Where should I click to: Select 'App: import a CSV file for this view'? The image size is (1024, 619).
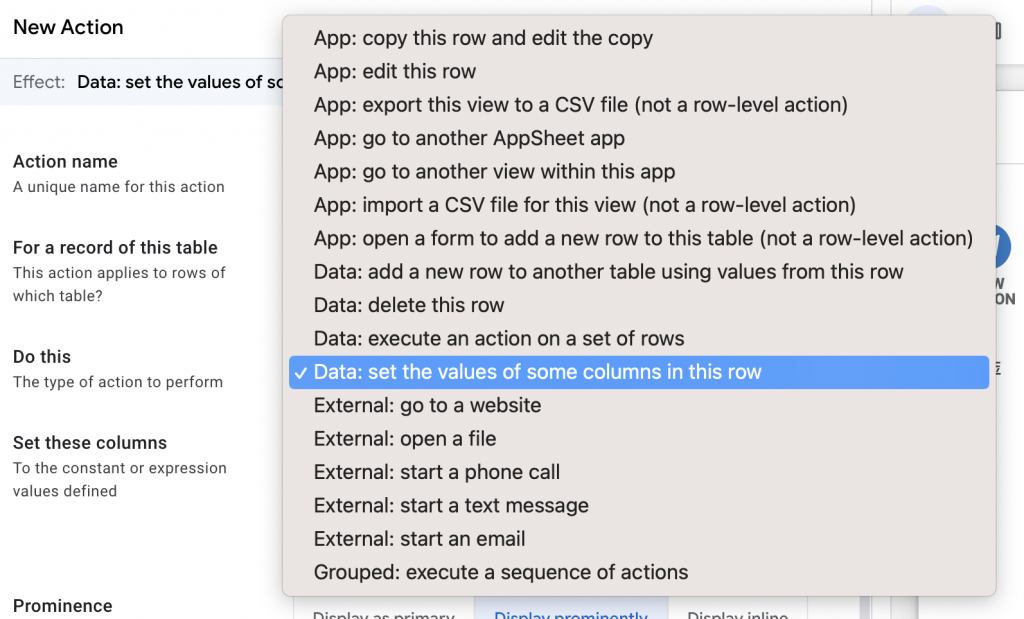coord(585,205)
